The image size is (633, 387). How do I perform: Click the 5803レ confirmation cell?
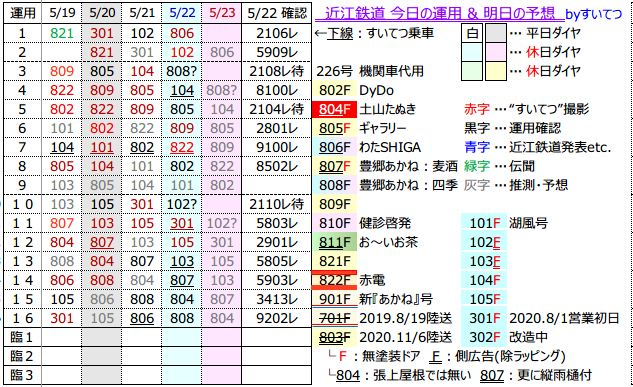coord(277,223)
